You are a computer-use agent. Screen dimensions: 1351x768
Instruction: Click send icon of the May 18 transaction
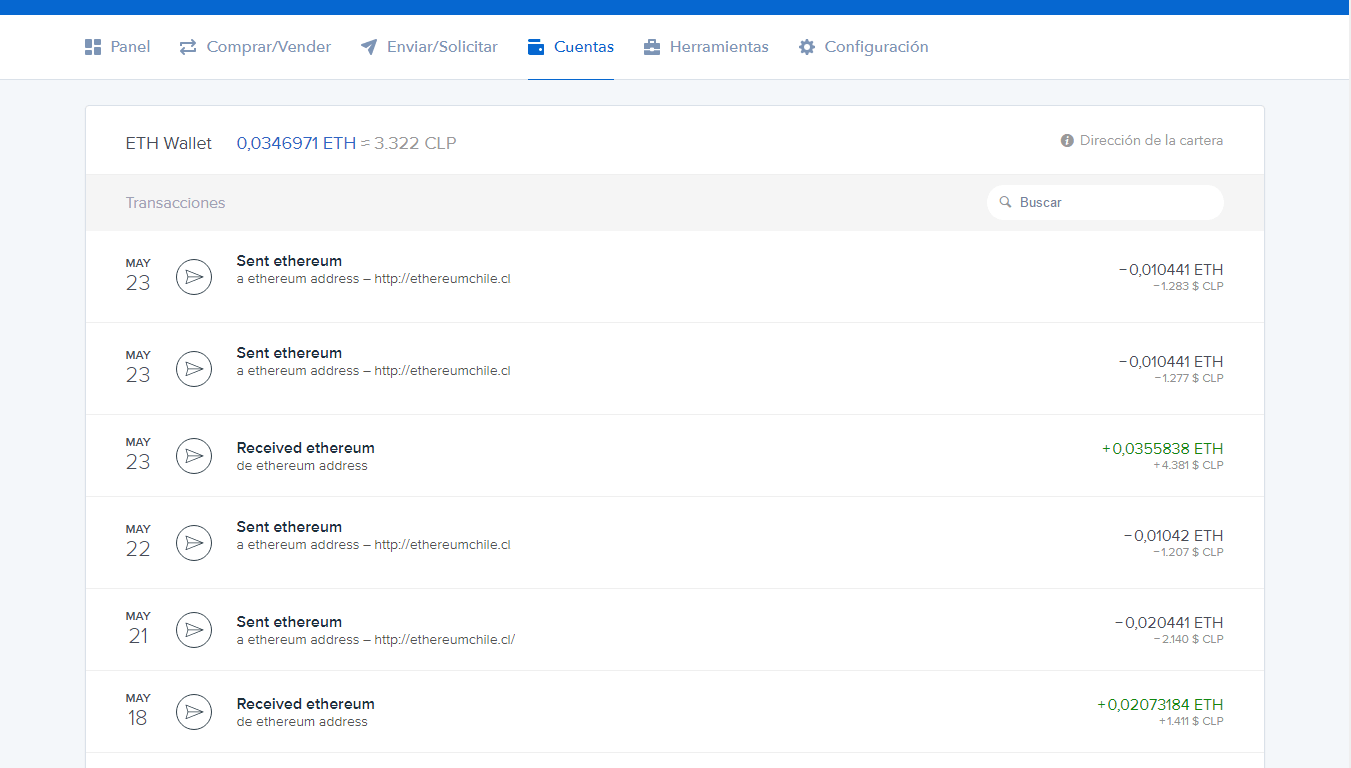pyautogui.click(x=194, y=712)
